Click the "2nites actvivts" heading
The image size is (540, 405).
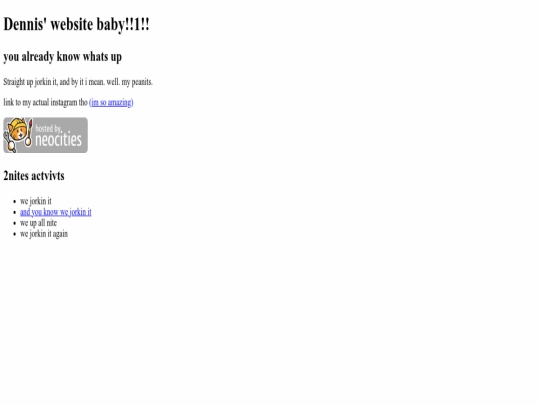pos(34,176)
